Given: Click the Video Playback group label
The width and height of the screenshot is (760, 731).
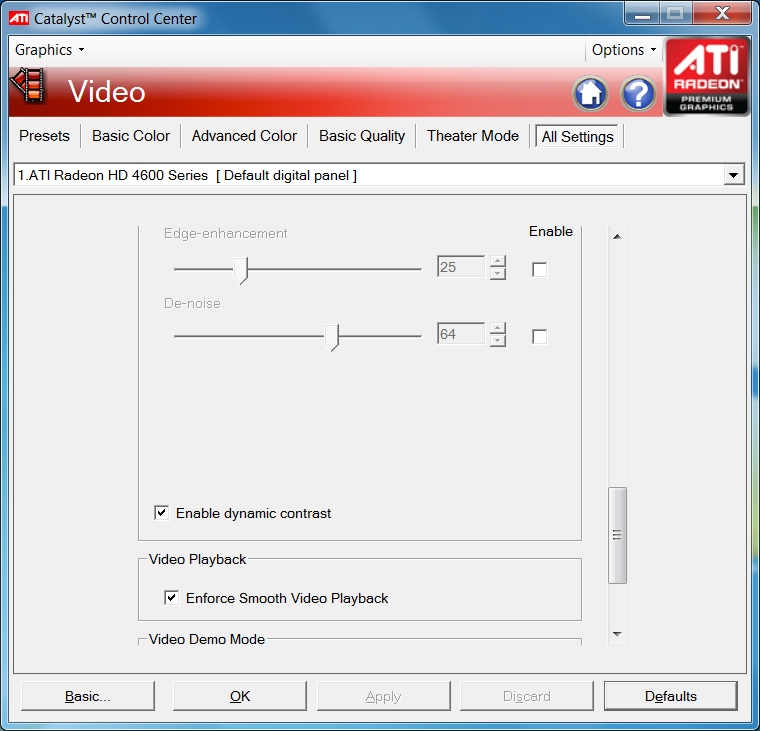Looking at the screenshot, I should point(197,559).
